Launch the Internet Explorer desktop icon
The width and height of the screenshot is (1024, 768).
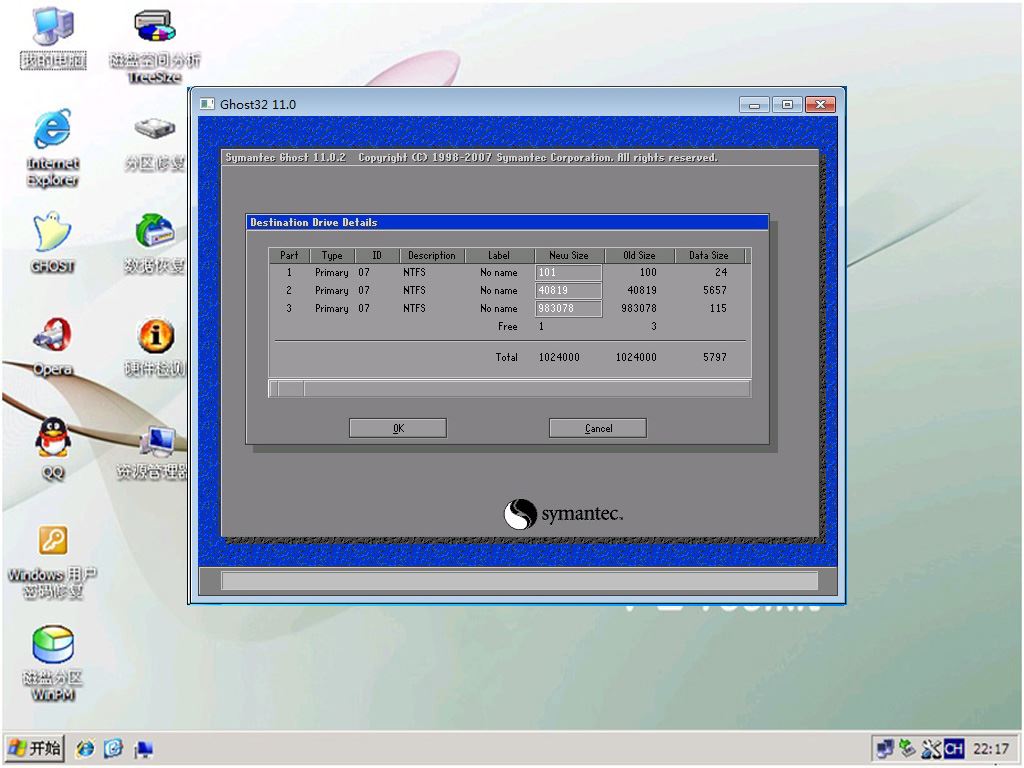click(52, 148)
